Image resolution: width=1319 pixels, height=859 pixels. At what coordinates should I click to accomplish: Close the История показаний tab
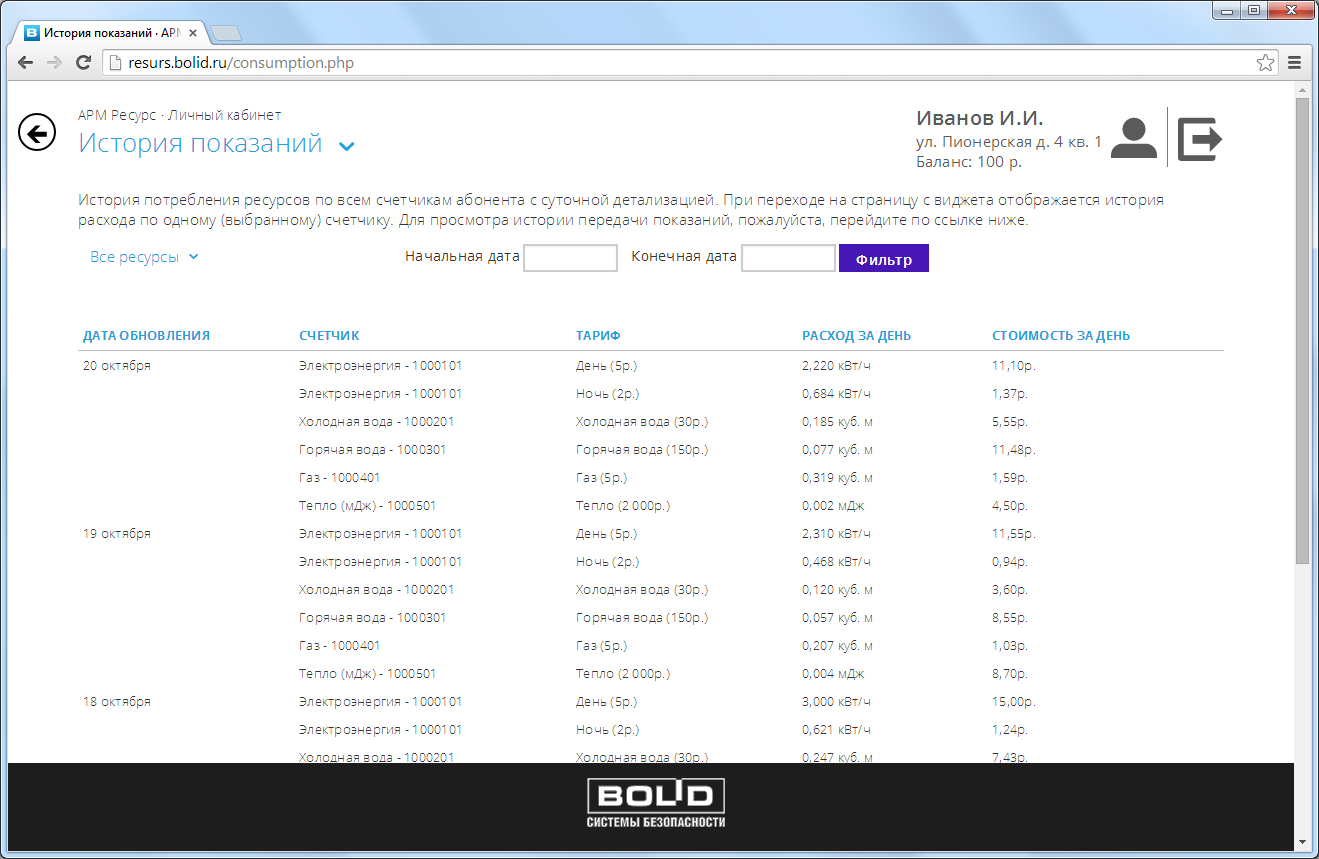[x=193, y=33]
